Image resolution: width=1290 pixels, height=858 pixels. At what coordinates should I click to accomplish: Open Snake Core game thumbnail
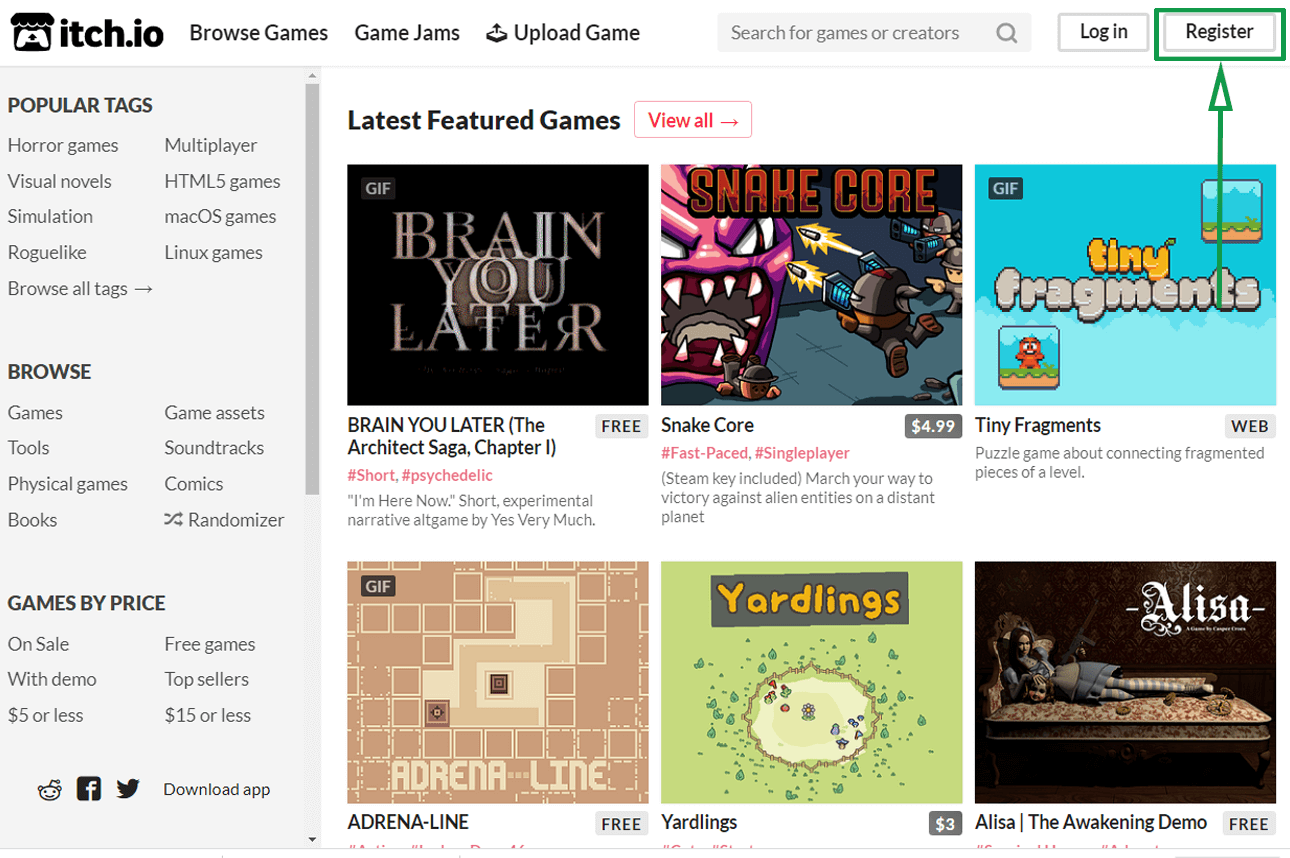coord(812,285)
